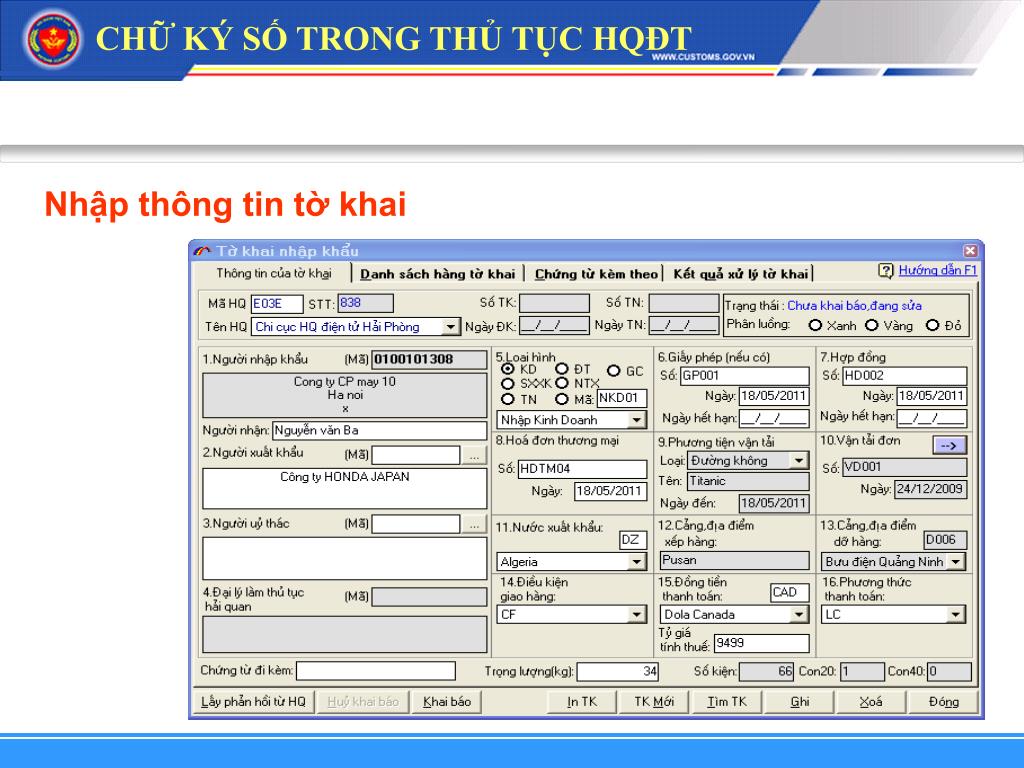Open Người uỷ thác code lookup ellipsis button
Image resolution: width=1024 pixels, height=768 pixels.
tap(474, 524)
